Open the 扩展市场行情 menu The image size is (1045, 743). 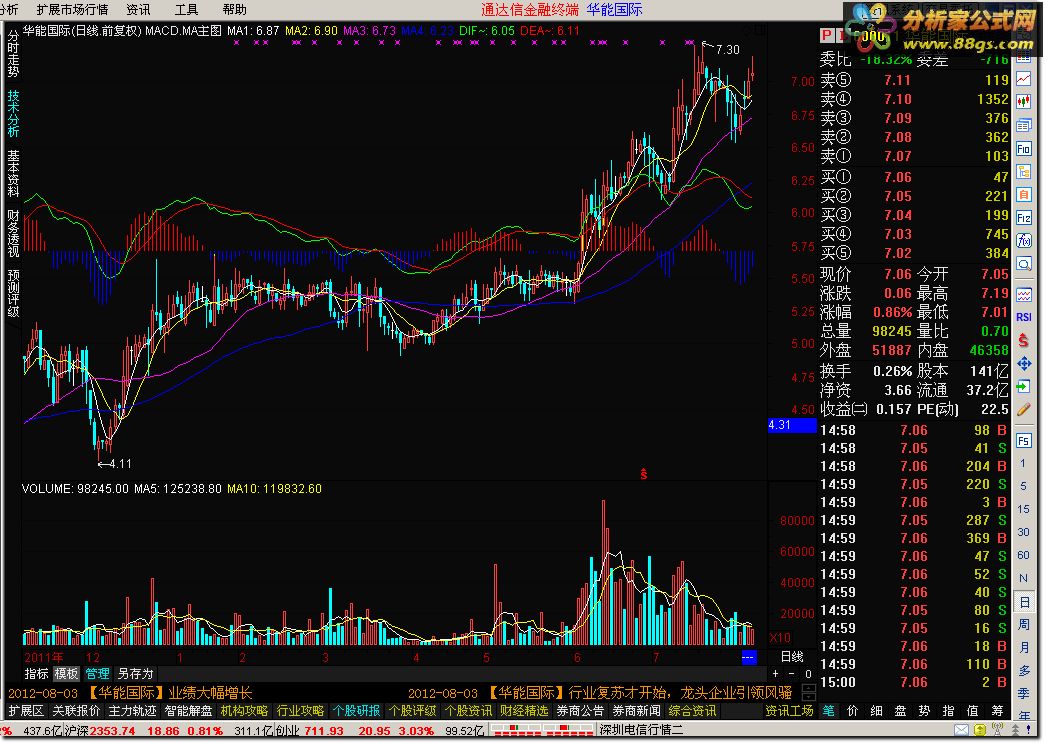point(72,9)
